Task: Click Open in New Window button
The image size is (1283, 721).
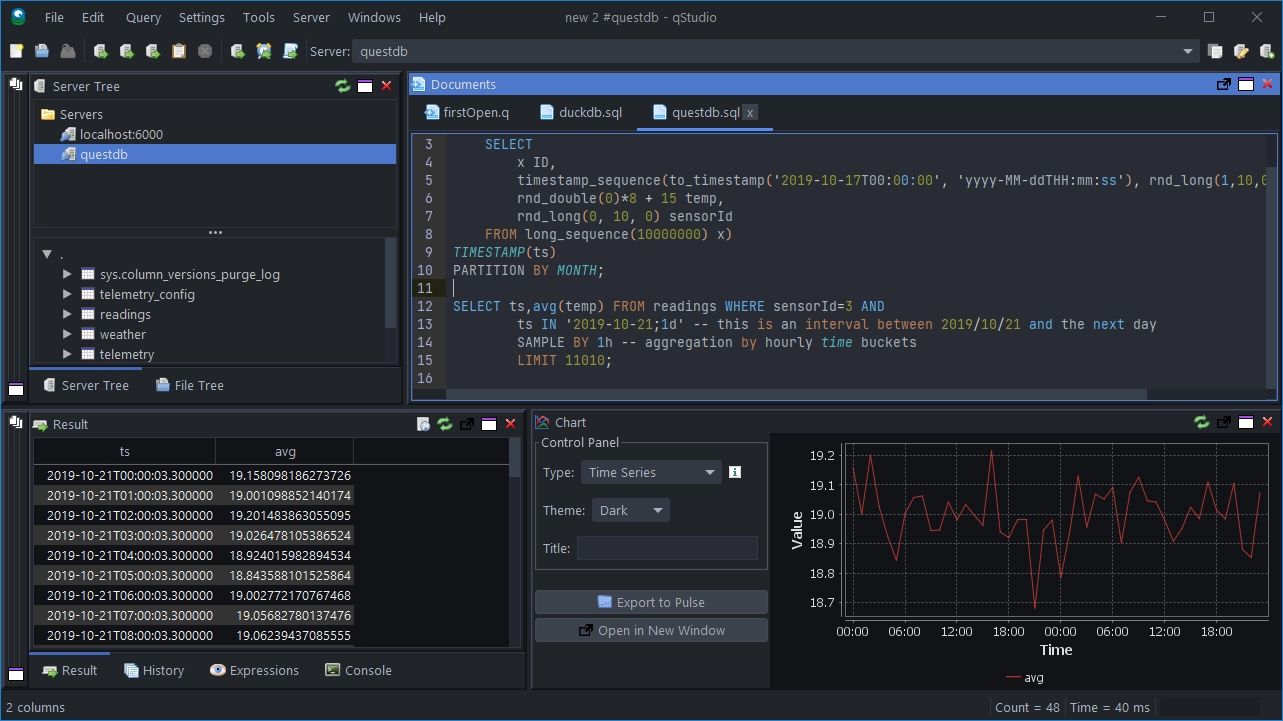Action: tap(651, 629)
